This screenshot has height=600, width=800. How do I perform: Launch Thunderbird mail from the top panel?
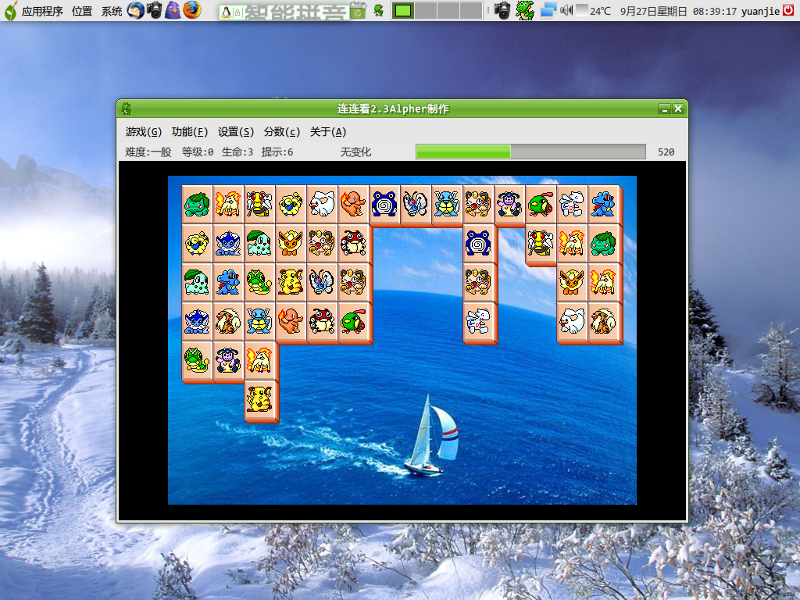tap(136, 10)
